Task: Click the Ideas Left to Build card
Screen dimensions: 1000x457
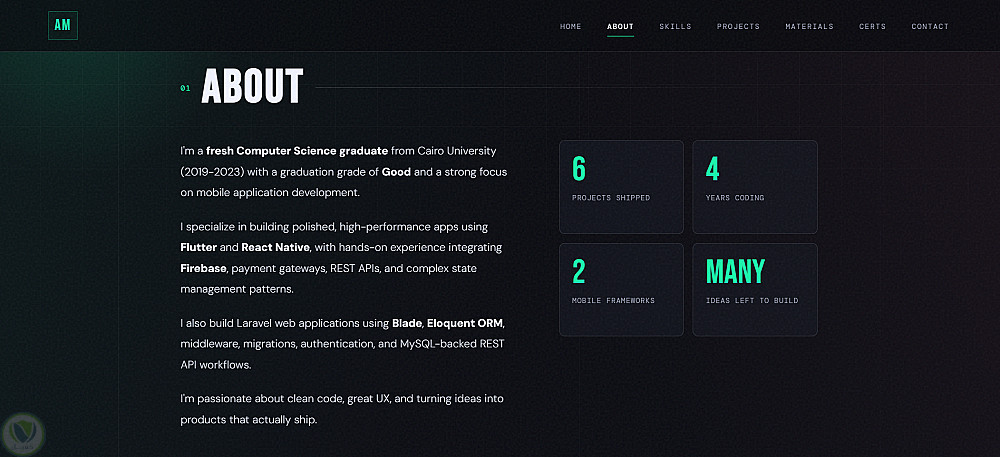Action: (x=754, y=289)
